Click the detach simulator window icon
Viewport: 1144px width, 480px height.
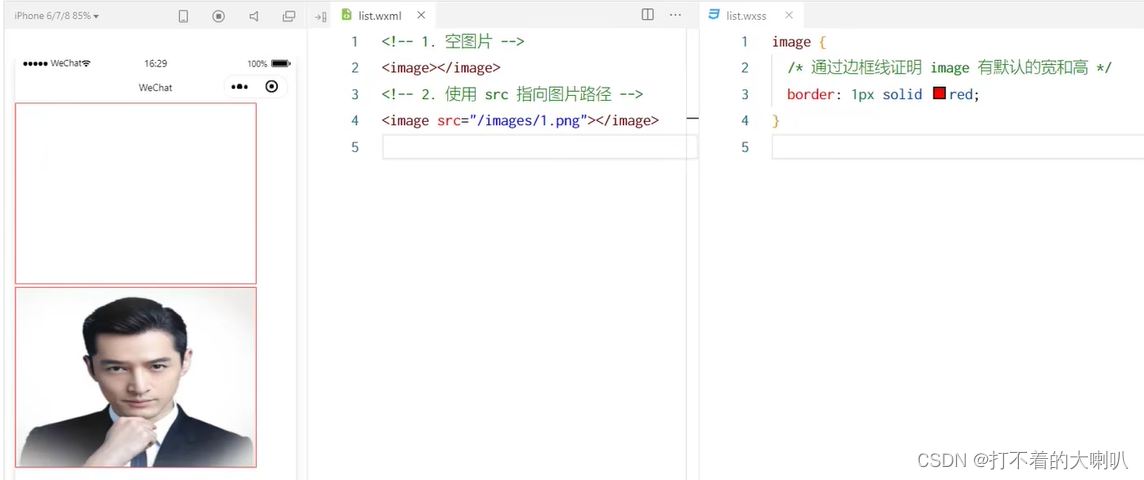pyautogui.click(x=289, y=16)
